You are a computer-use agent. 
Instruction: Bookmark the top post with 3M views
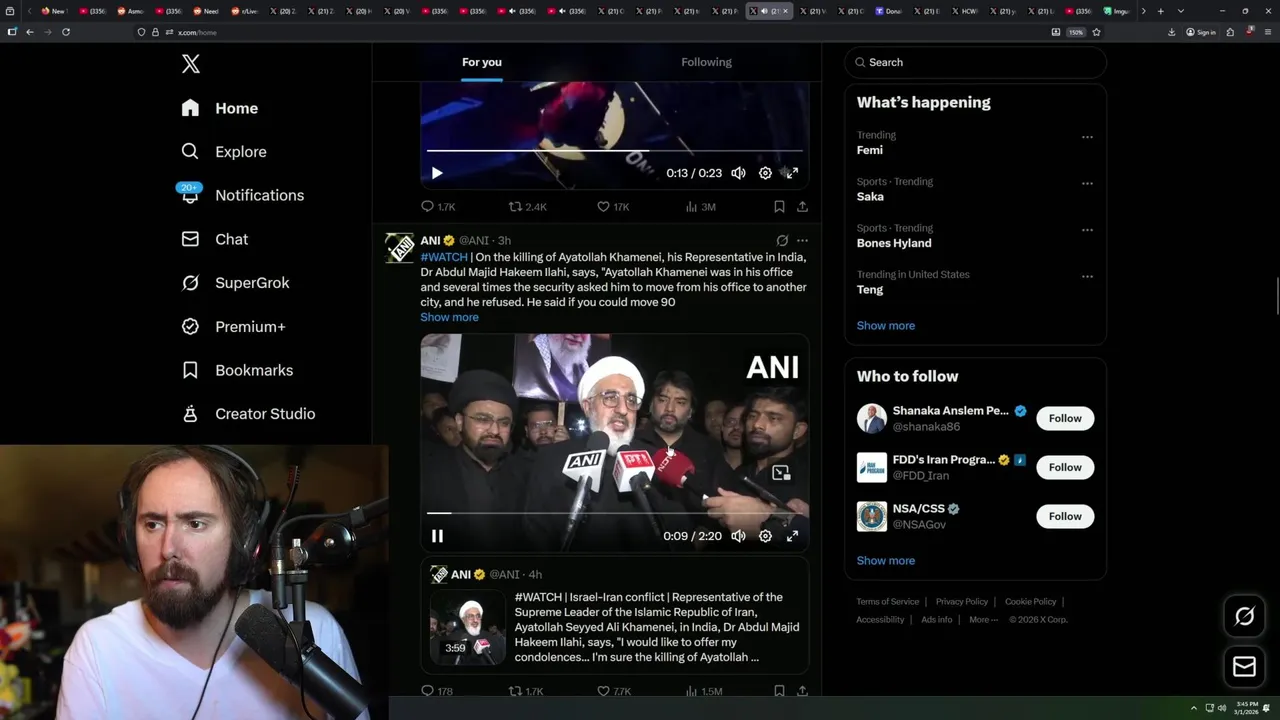779,207
